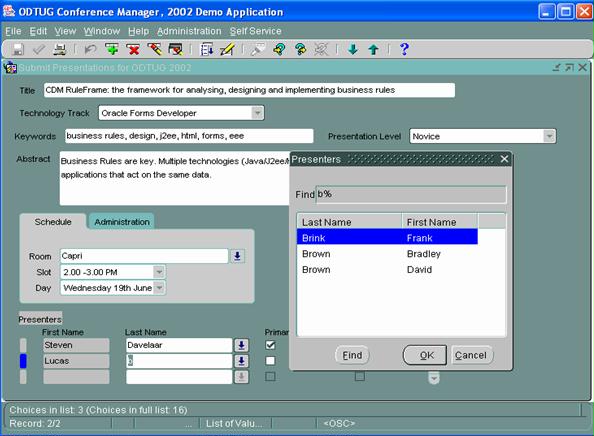The height and width of the screenshot is (436, 594).
Task: Click OK in Presenters dialog
Action: pos(425,355)
